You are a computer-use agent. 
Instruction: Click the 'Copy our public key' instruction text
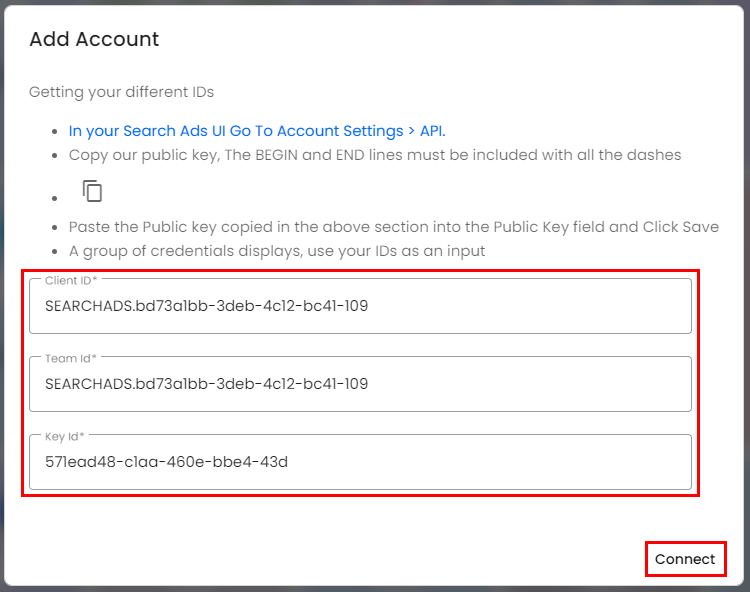374,155
